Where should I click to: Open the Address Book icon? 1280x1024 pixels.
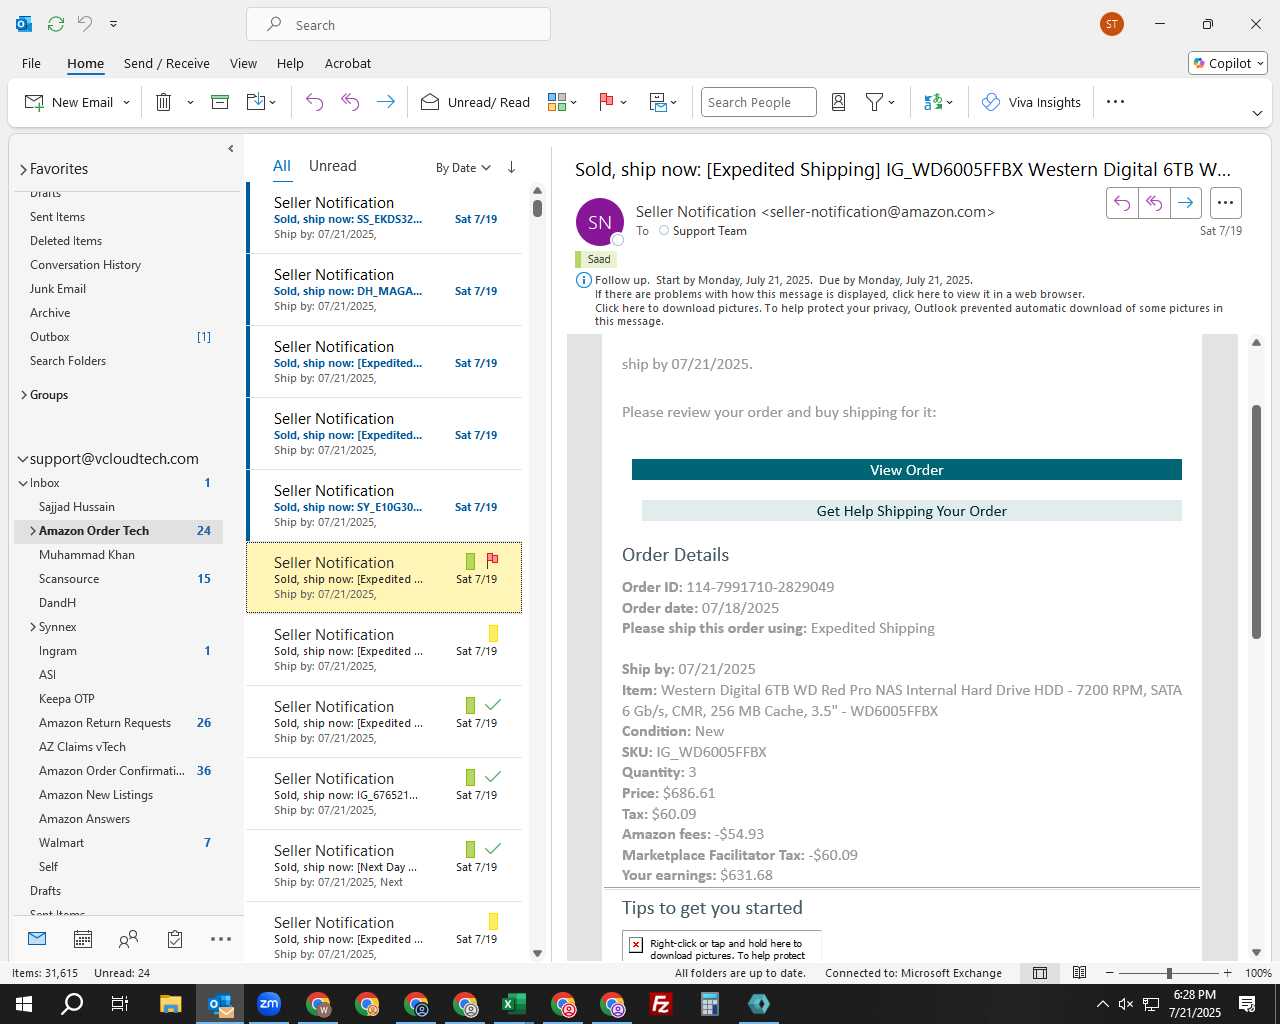pyautogui.click(x=839, y=102)
